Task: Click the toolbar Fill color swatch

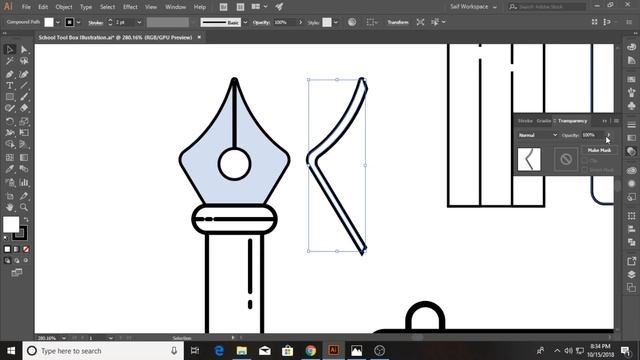Action: pyautogui.click(x=11, y=224)
